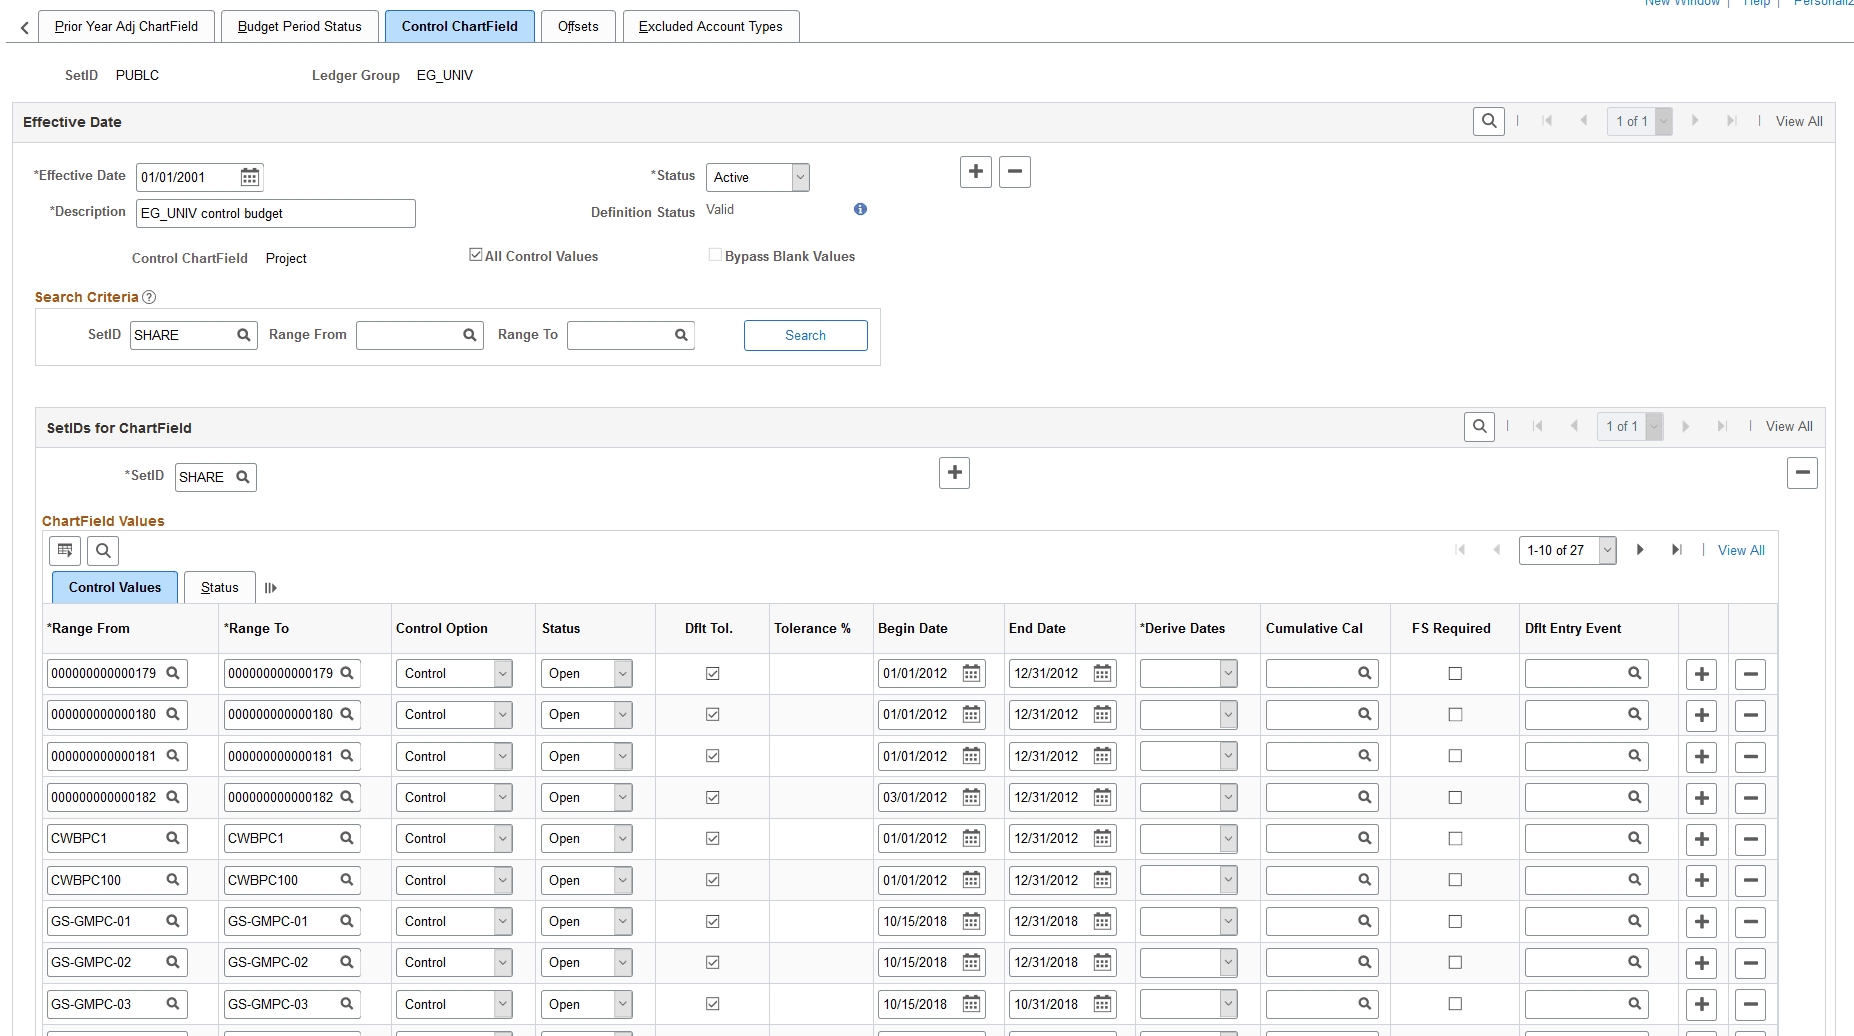The image size is (1854, 1036).
Task: Click the Find magnifier in ChartField Values grid
Action: point(102,550)
